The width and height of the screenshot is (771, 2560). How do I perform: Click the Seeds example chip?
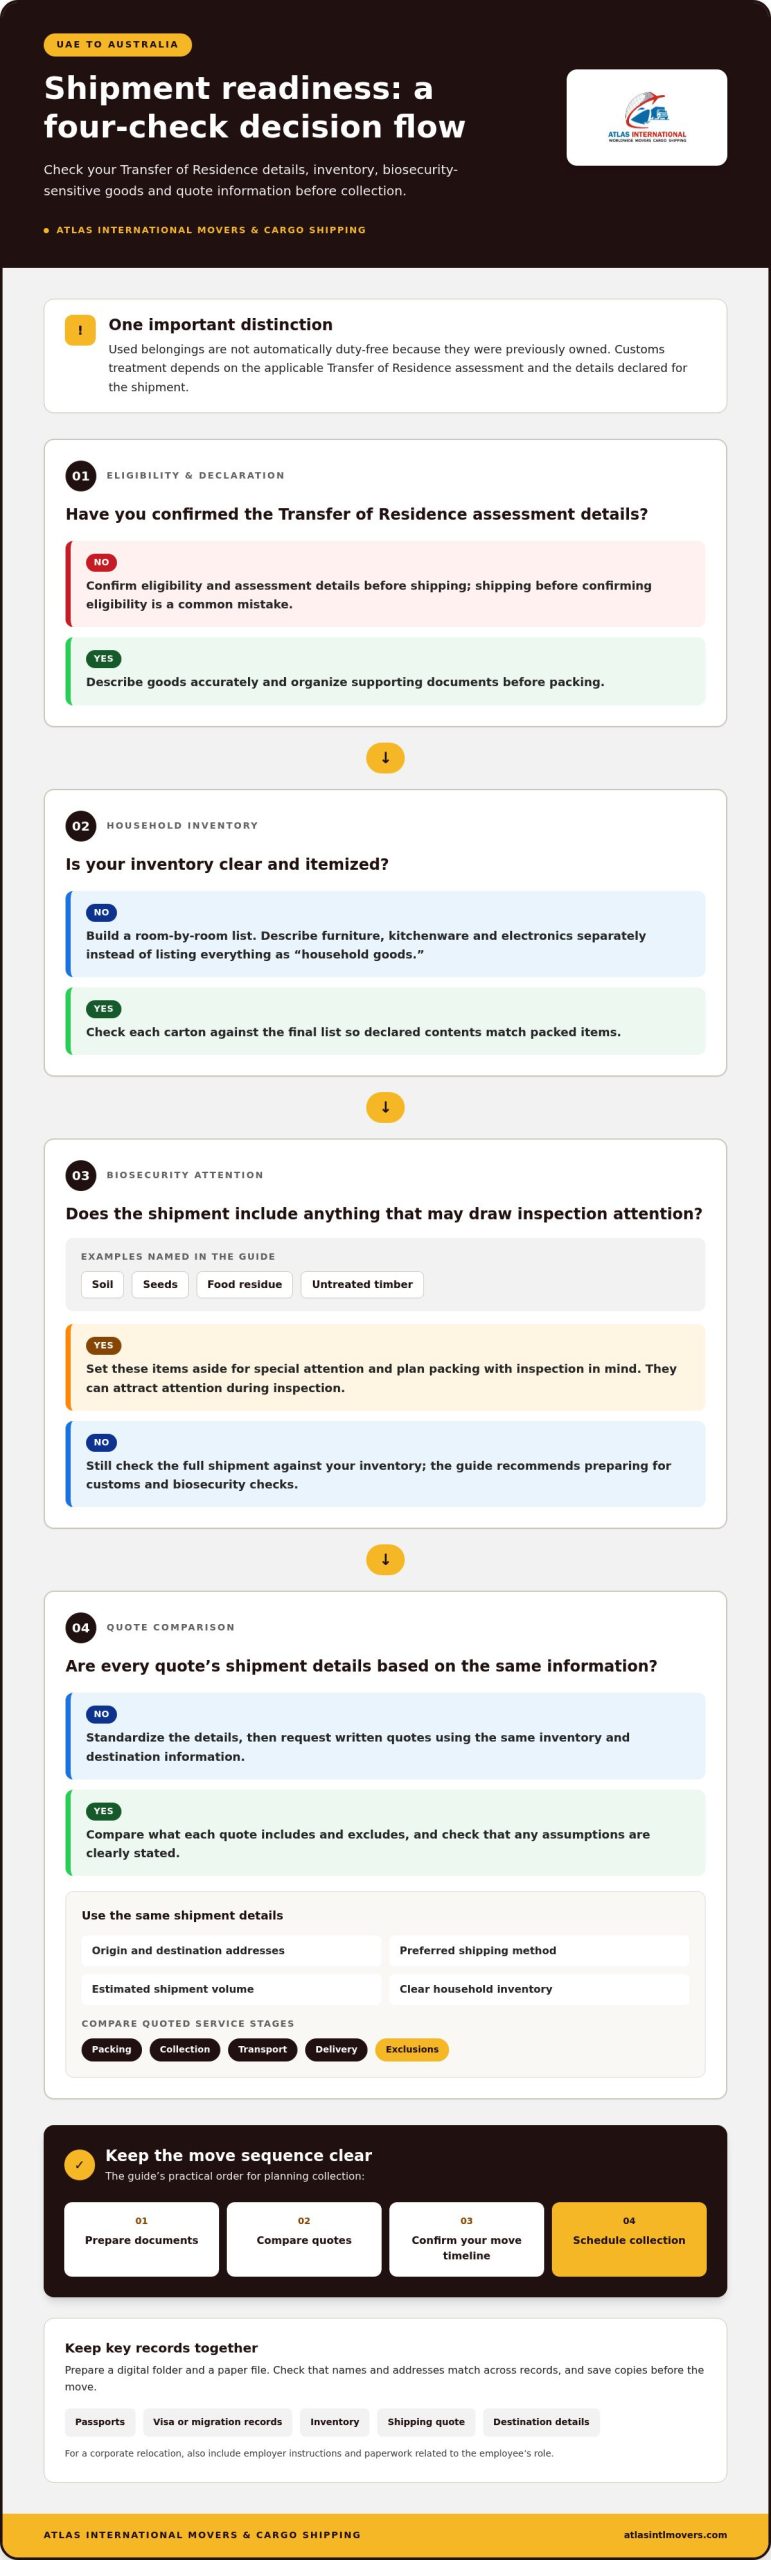coord(160,1285)
